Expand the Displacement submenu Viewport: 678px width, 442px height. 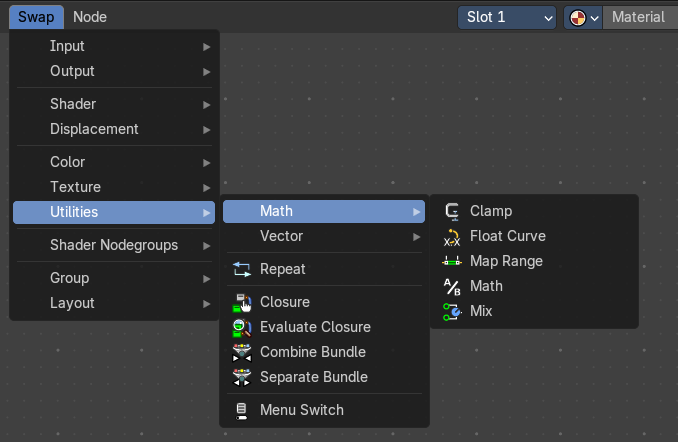[114, 129]
